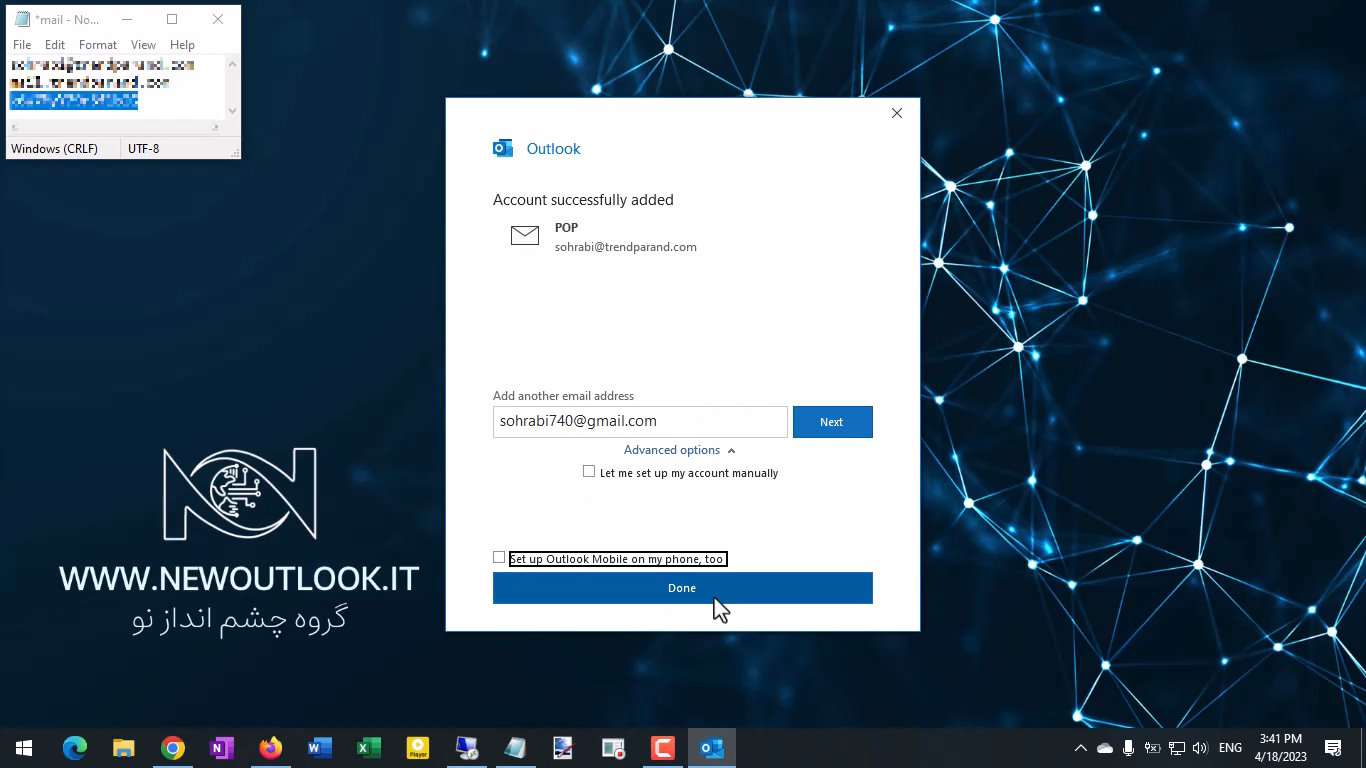Open the yellow Player app in taskbar

click(x=418, y=748)
